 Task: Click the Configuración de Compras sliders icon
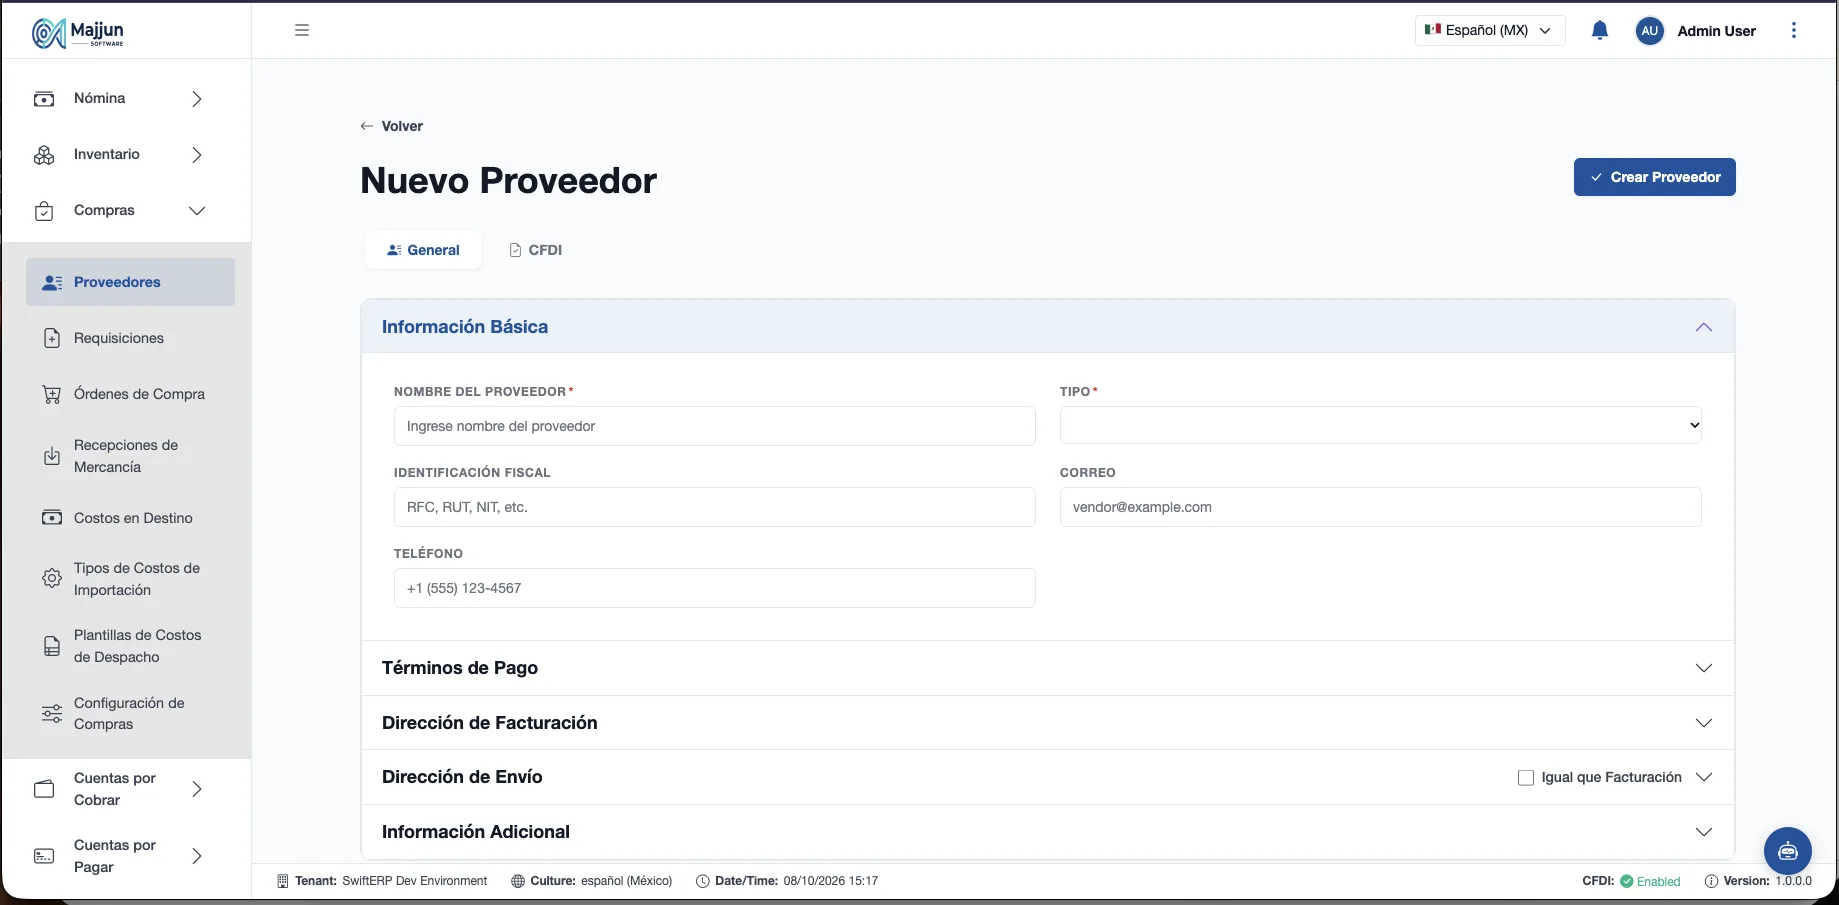(52, 714)
